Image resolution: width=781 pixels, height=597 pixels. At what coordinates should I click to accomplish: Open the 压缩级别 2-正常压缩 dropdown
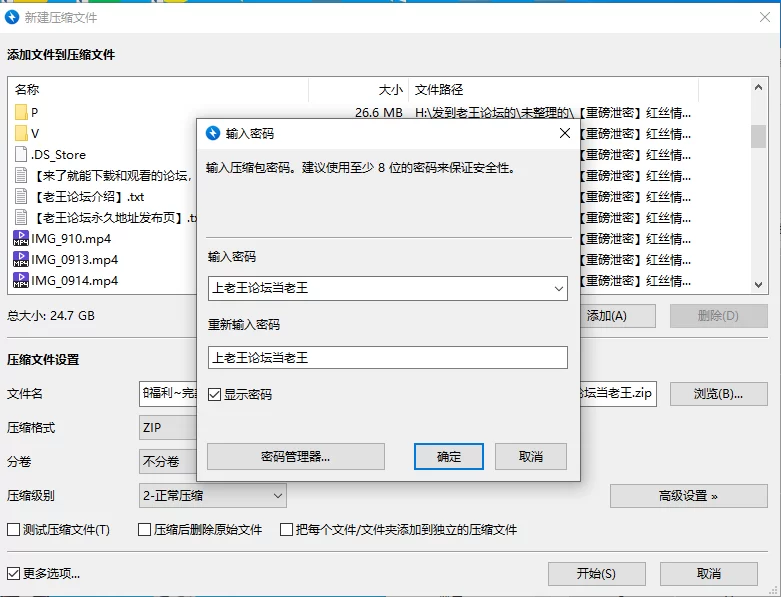click(213, 496)
